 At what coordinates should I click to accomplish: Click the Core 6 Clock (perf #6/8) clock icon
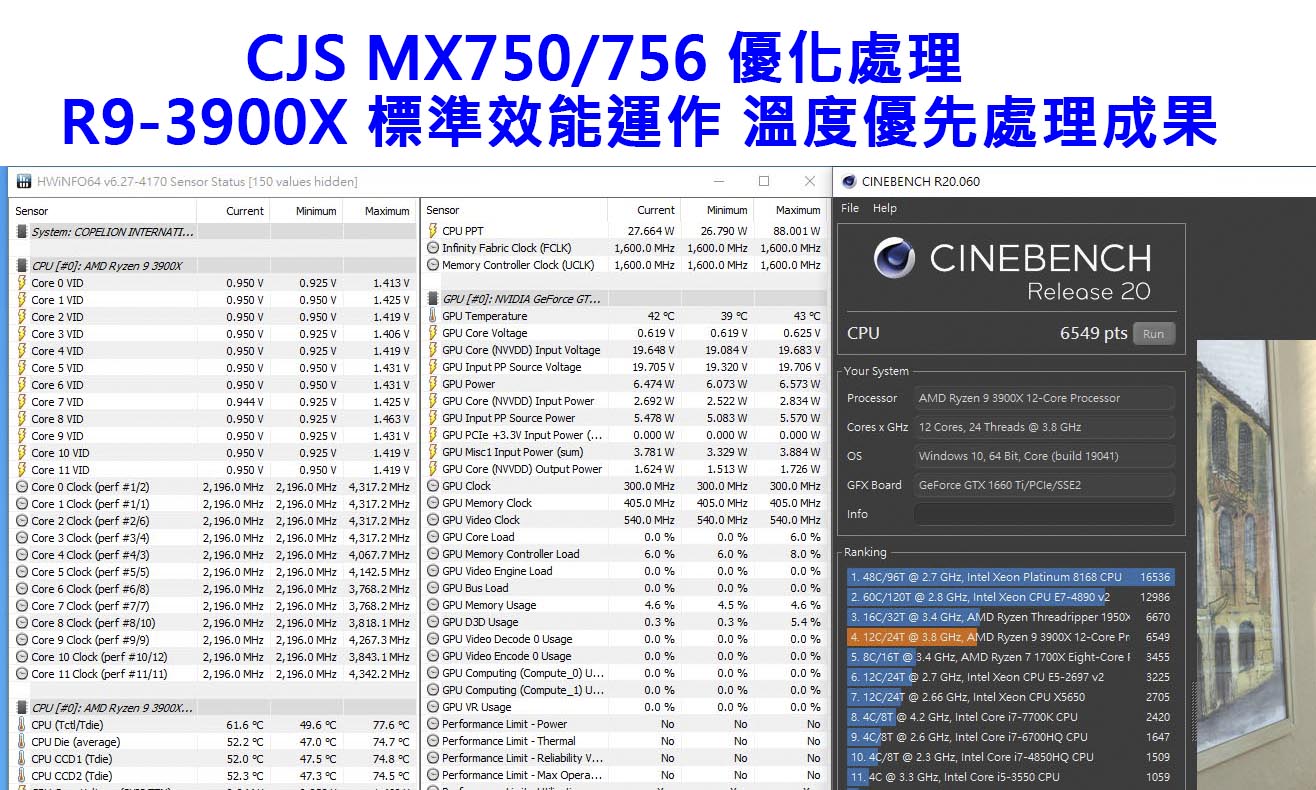(22, 589)
